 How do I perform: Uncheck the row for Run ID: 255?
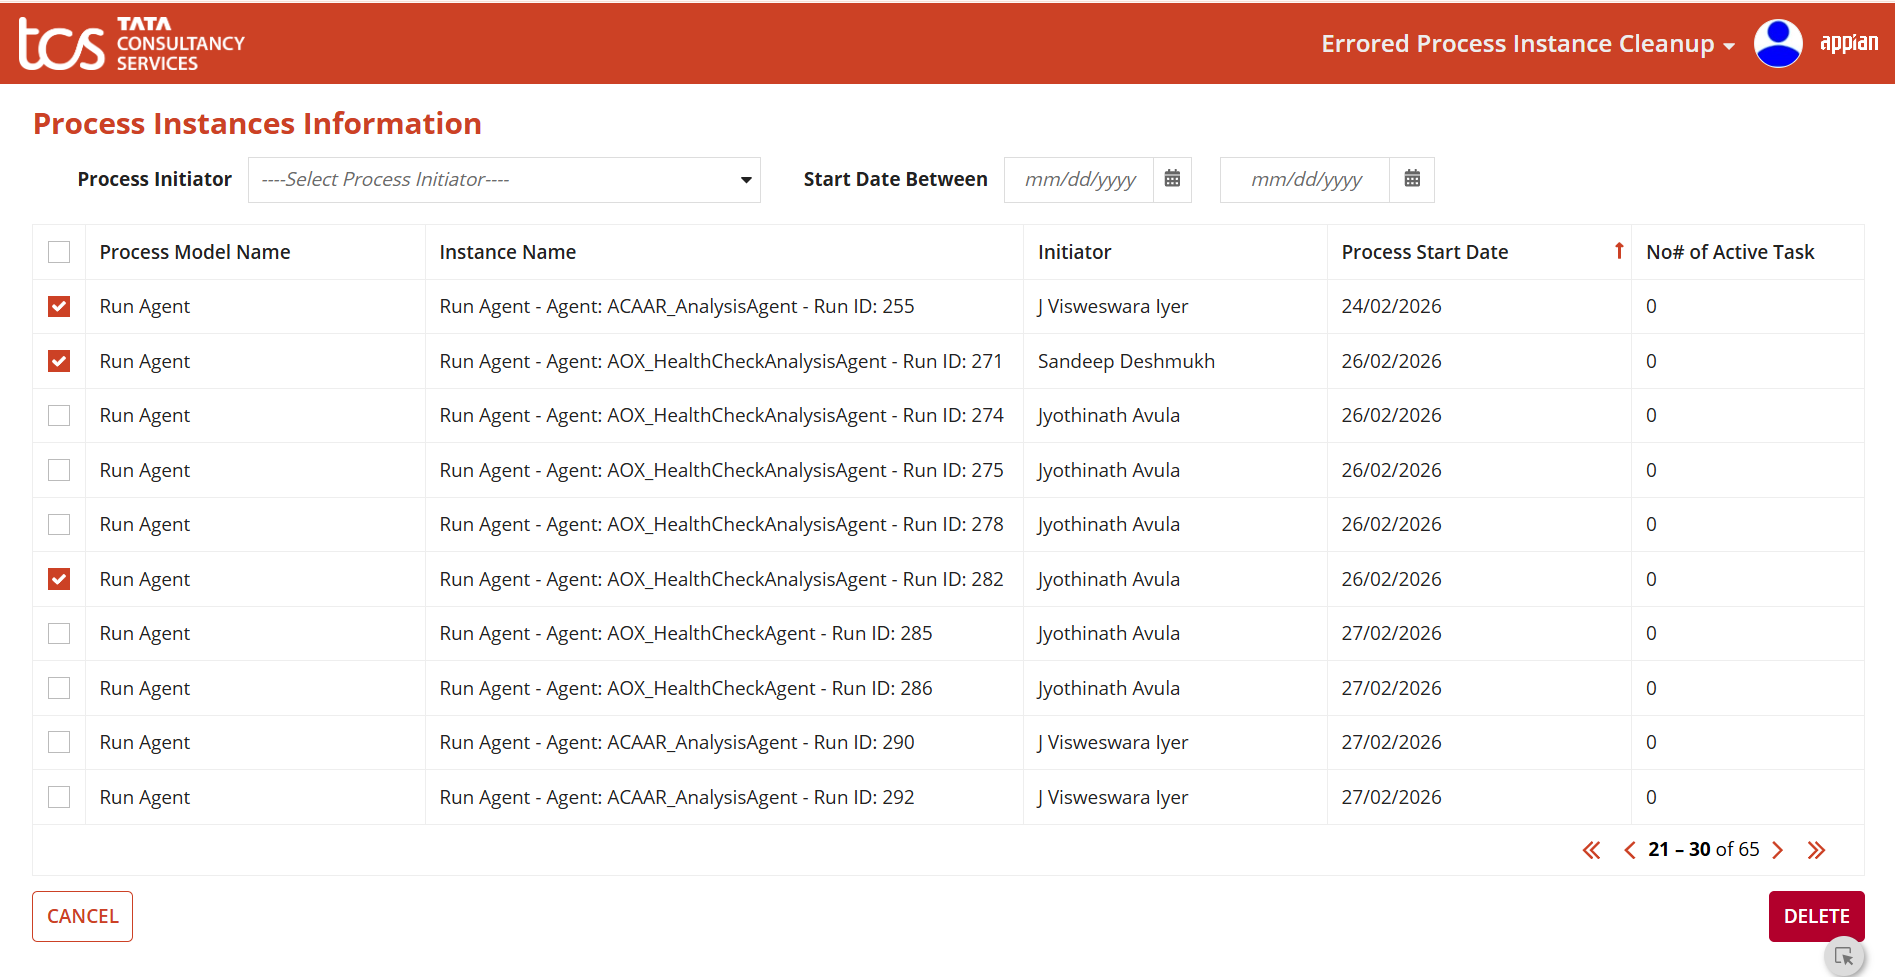(59, 307)
